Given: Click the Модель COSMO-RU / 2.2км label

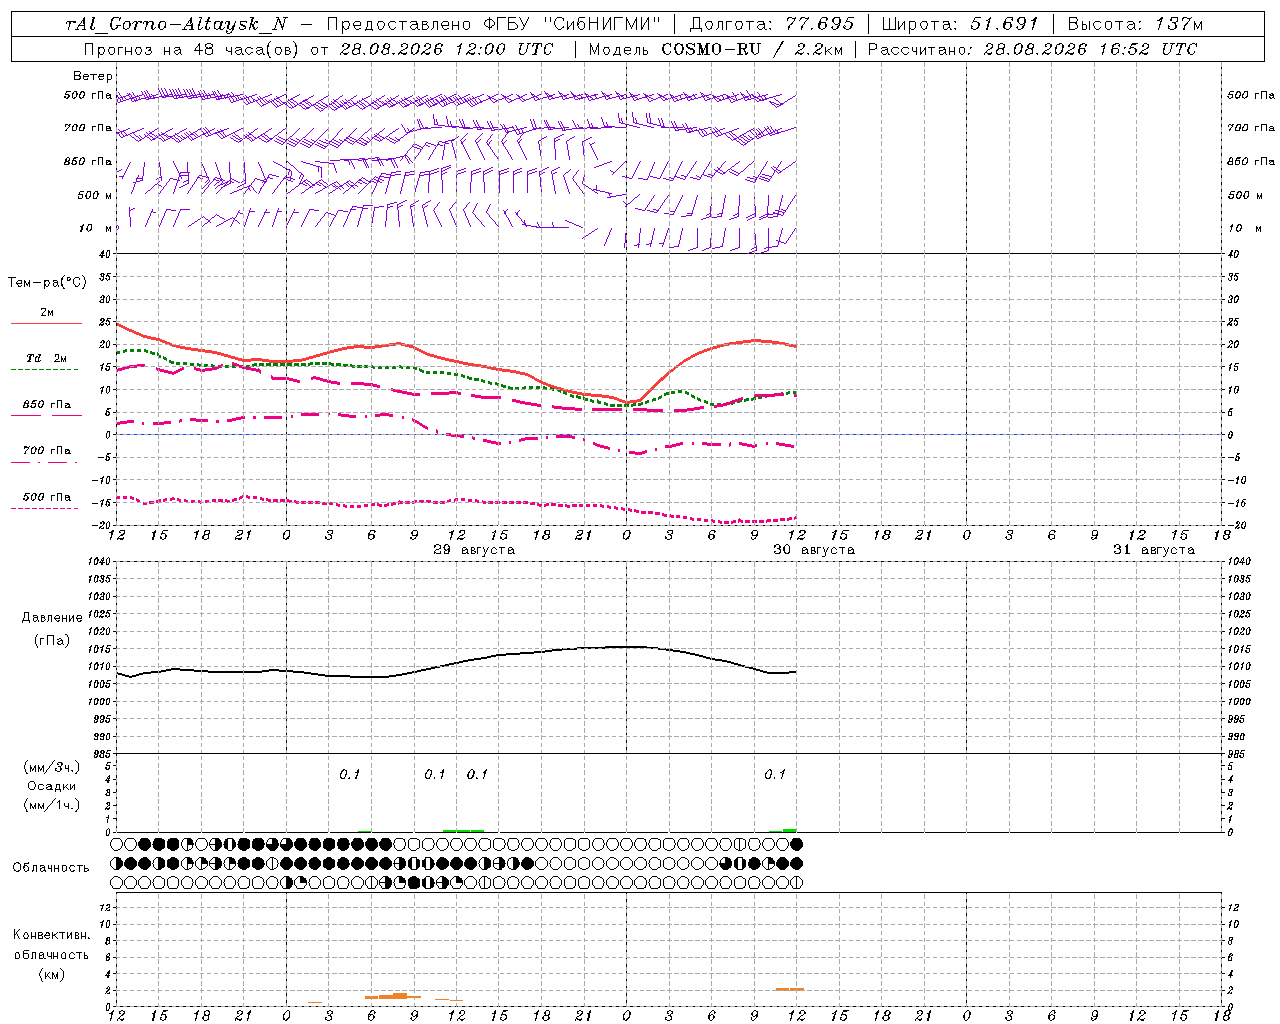Looking at the screenshot, I should 715,49.
